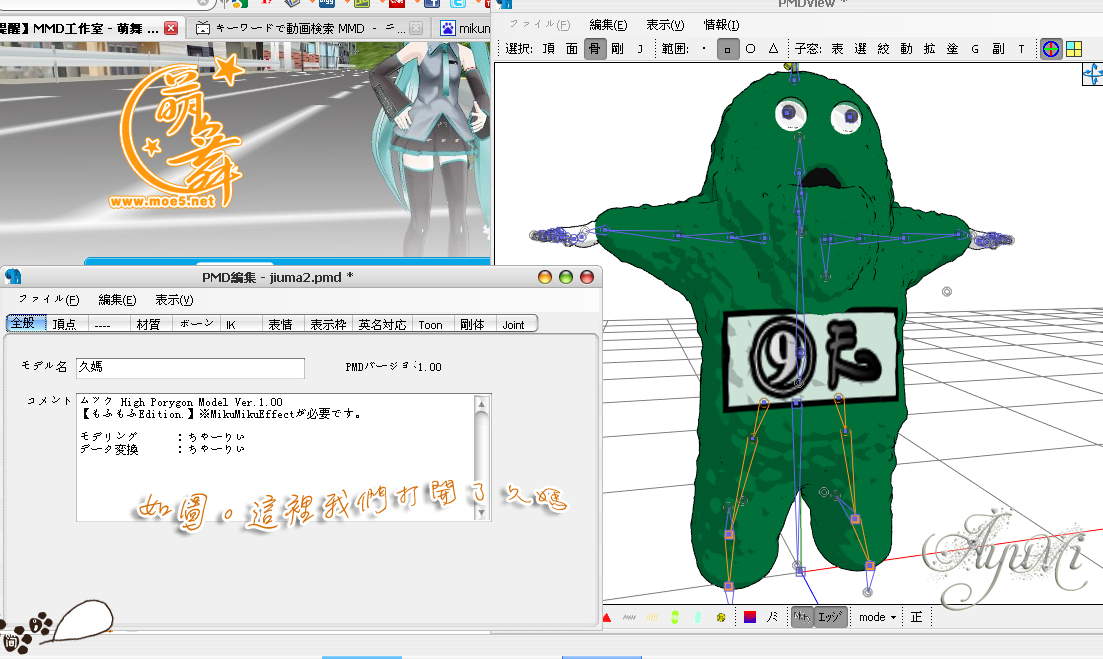Click the gray hatched lines display icon

coord(630,618)
